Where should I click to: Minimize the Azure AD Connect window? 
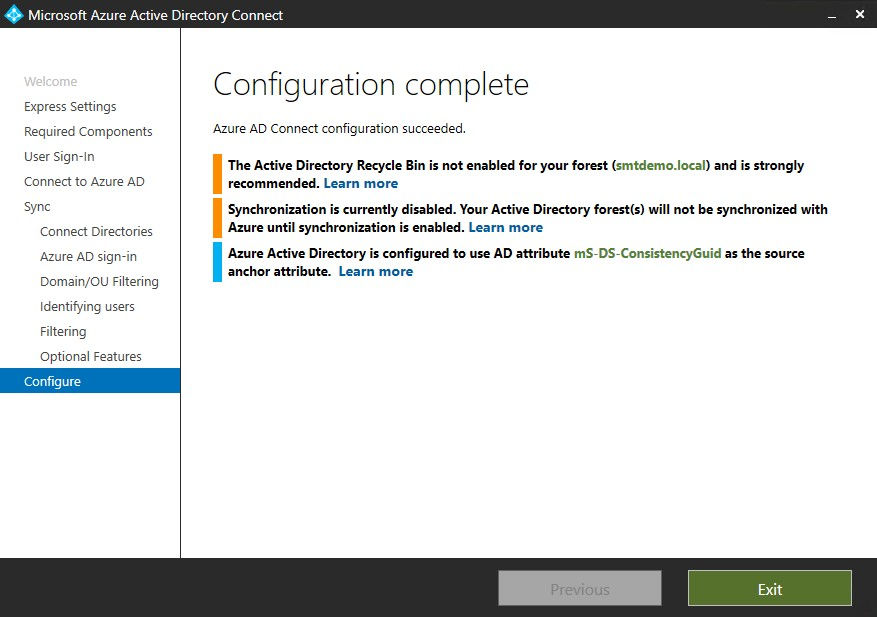tap(832, 15)
